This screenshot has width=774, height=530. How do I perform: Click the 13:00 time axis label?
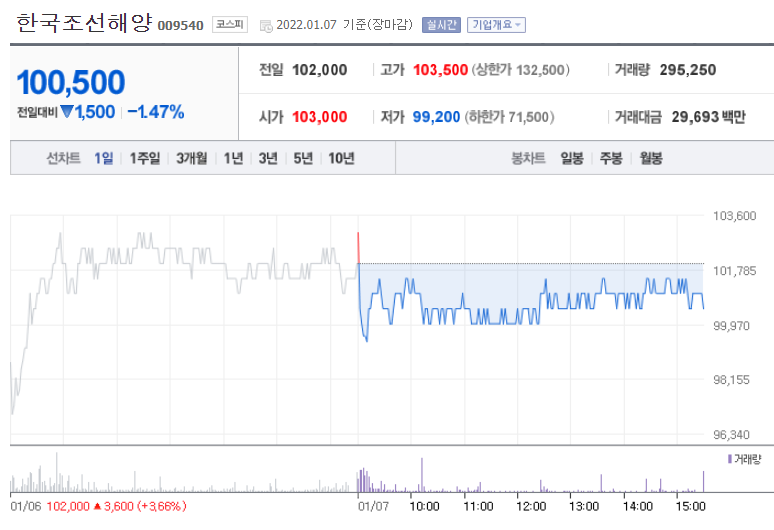coord(584,506)
